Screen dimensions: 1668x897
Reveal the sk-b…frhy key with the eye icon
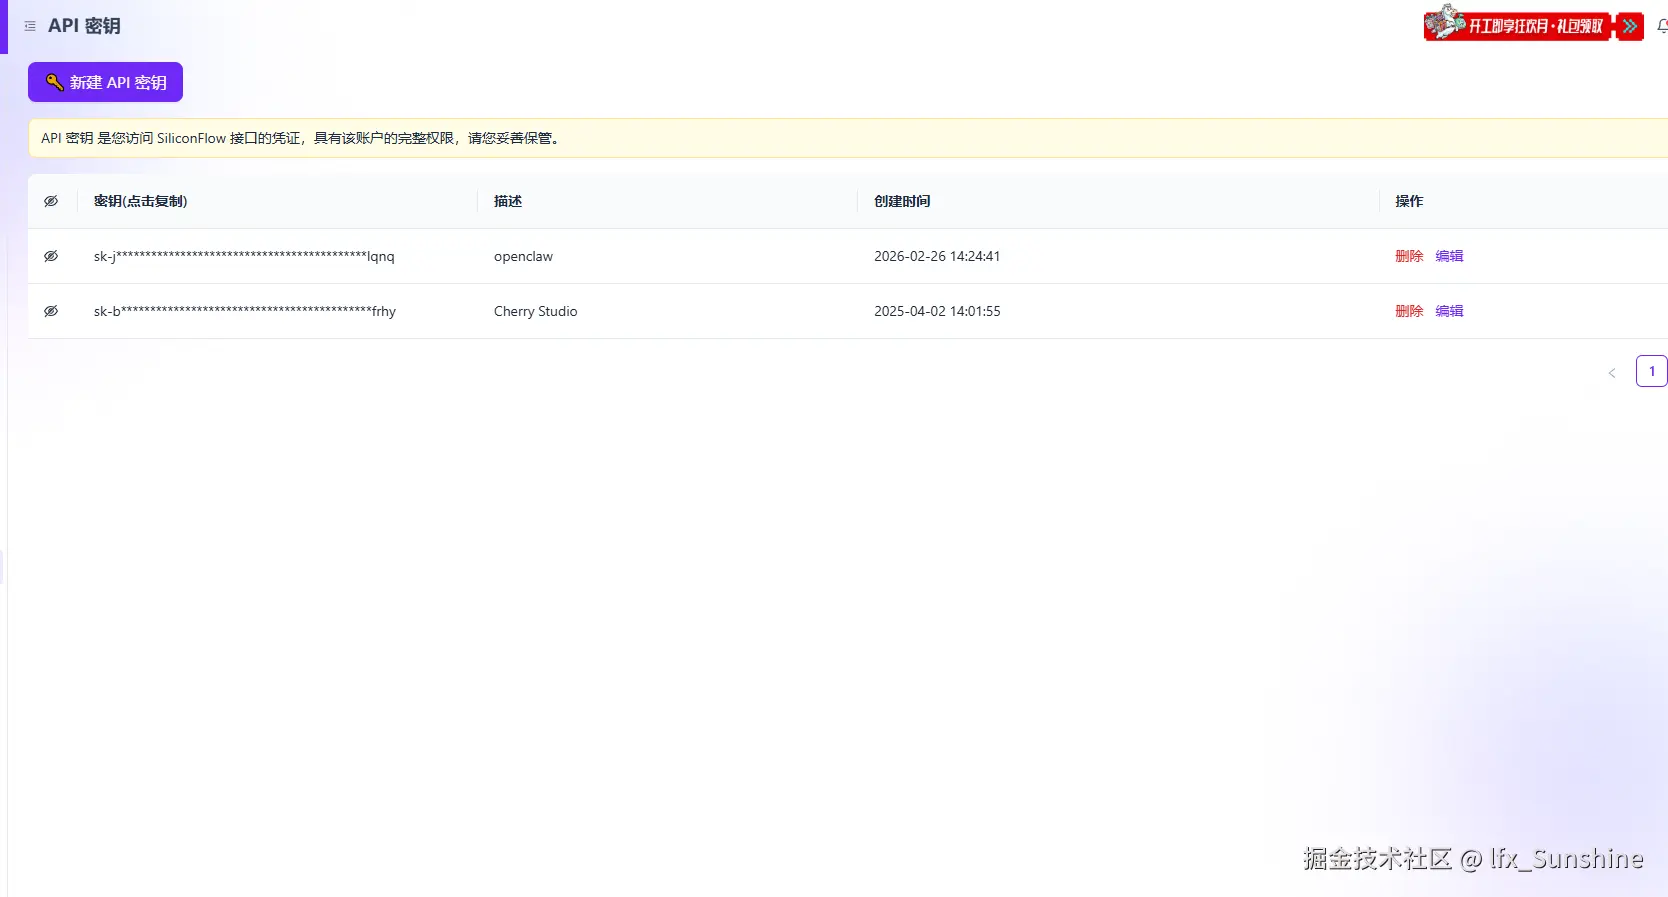pyautogui.click(x=51, y=311)
